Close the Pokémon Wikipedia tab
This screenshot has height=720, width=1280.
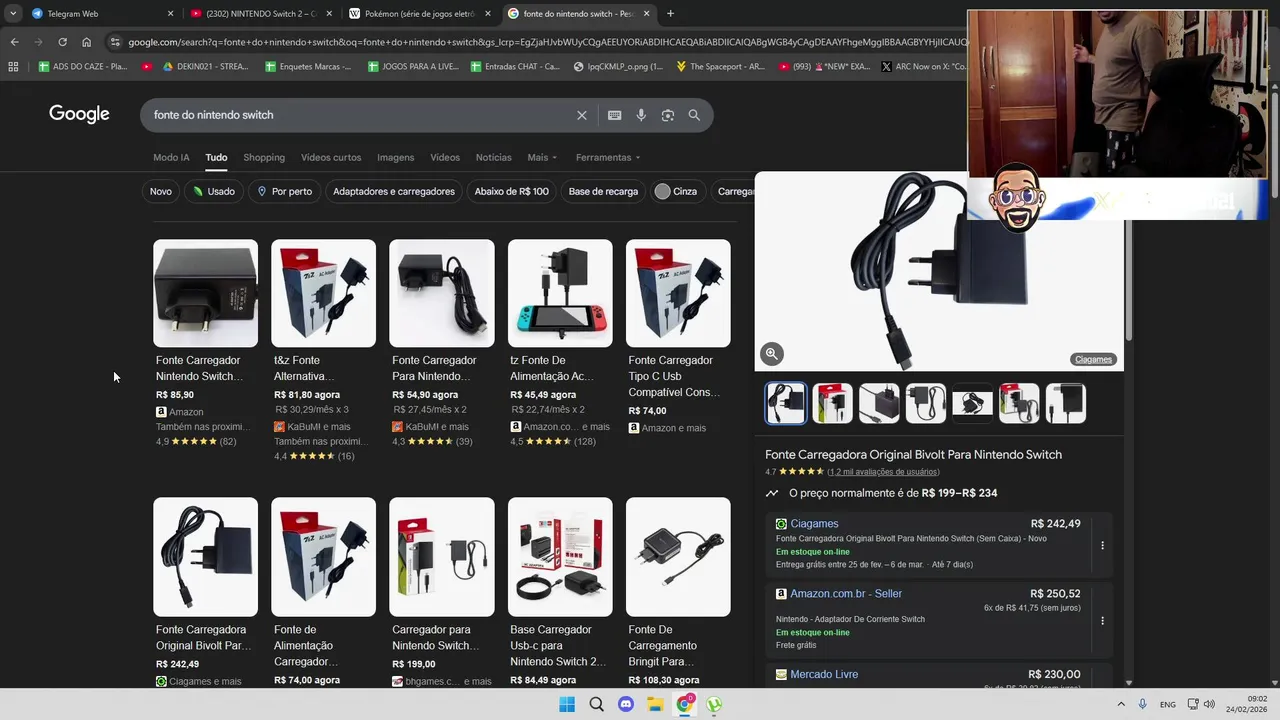tap(488, 14)
